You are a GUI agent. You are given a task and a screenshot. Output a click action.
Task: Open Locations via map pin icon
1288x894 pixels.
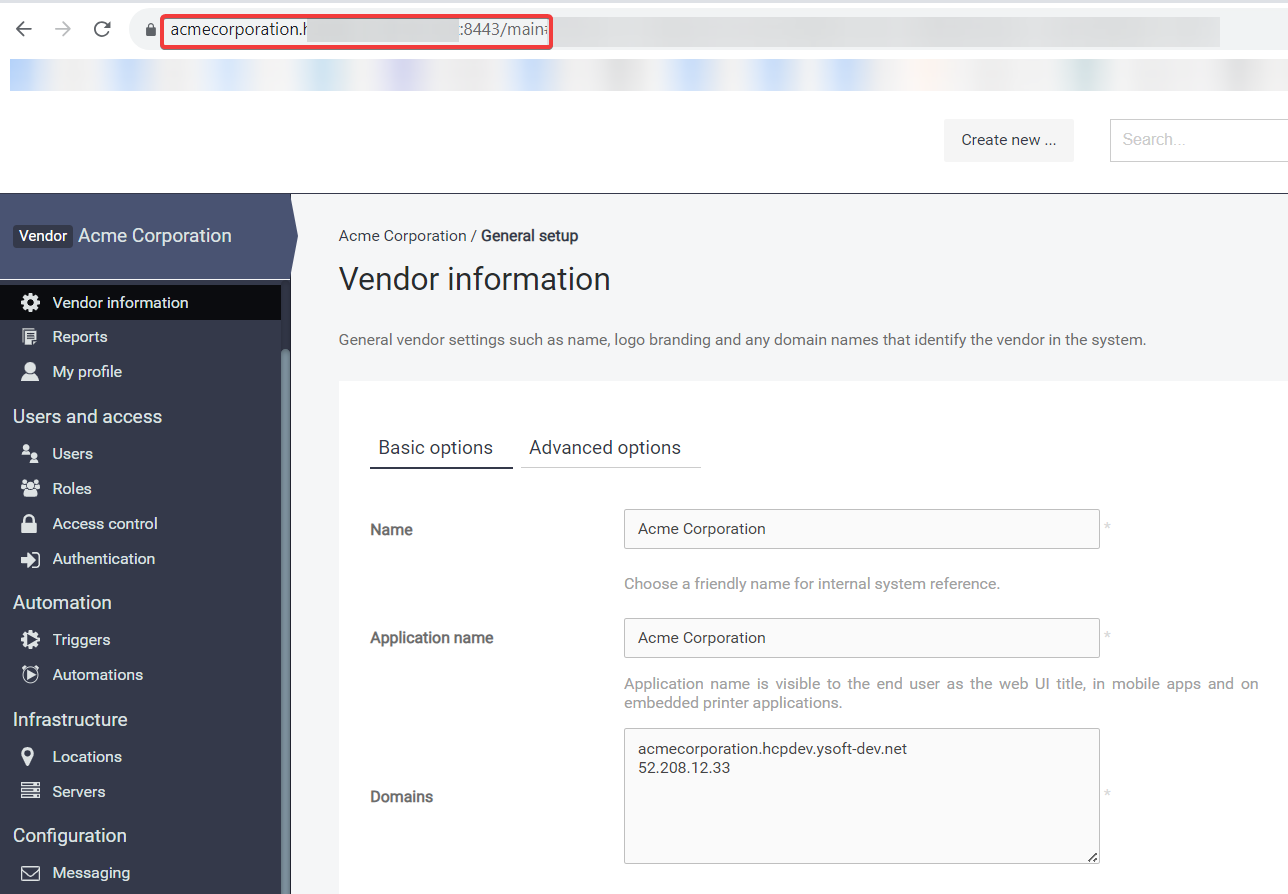click(x=29, y=757)
